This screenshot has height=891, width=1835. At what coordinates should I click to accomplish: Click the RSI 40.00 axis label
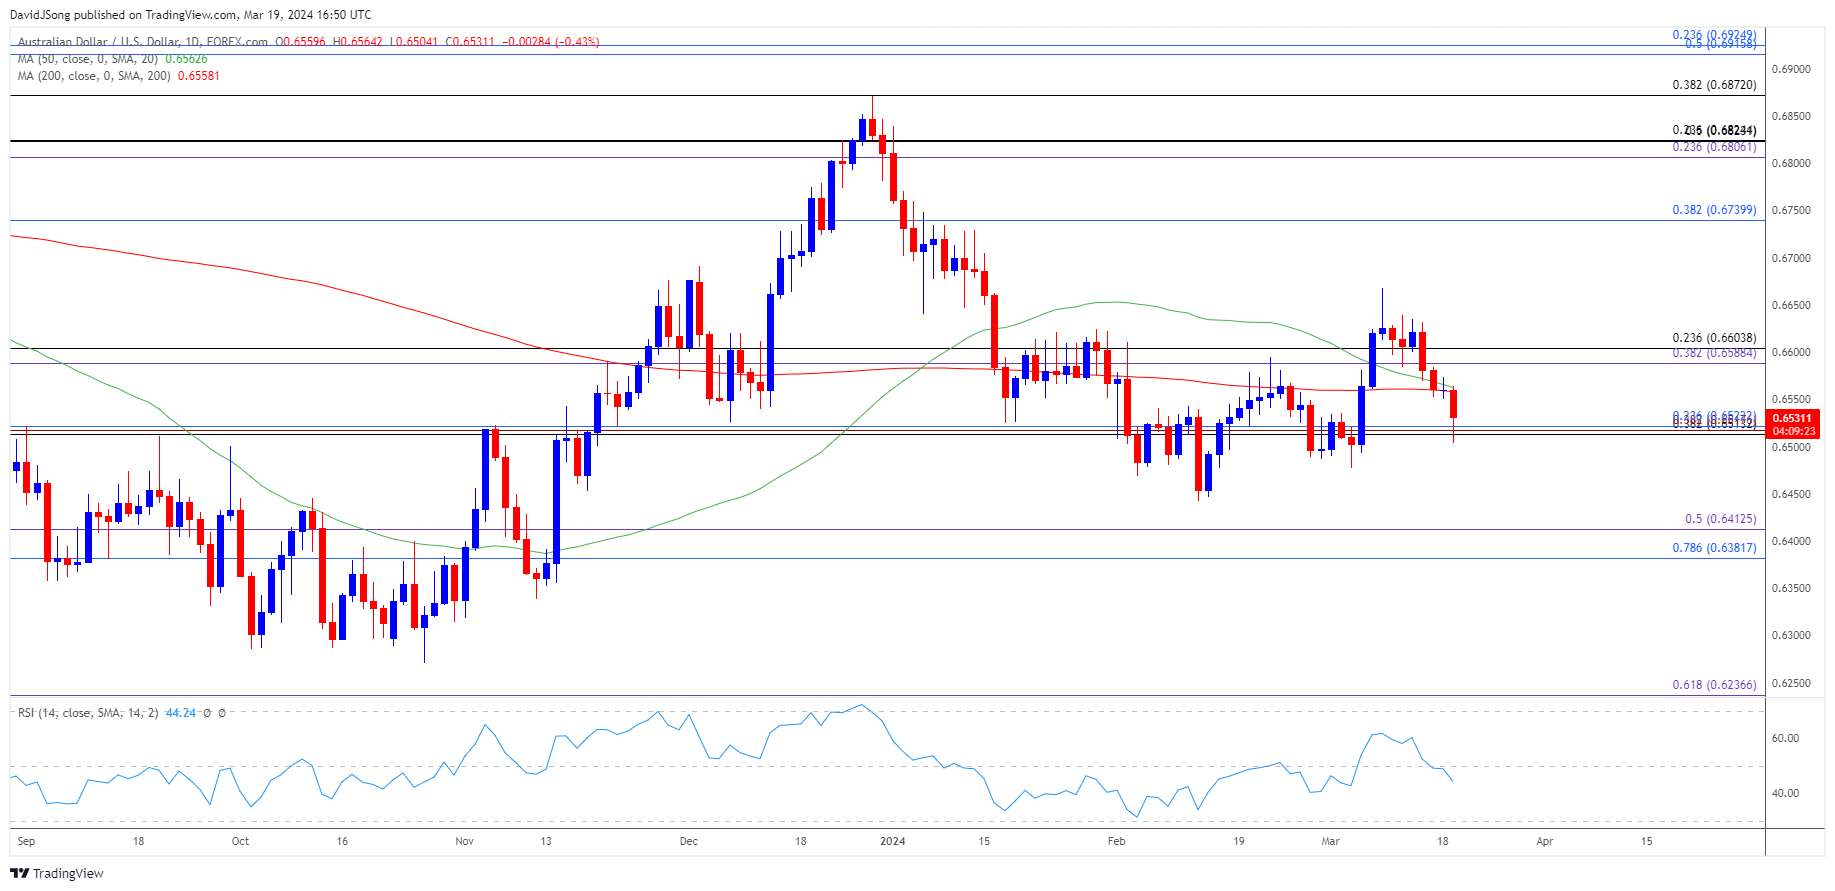1785,793
